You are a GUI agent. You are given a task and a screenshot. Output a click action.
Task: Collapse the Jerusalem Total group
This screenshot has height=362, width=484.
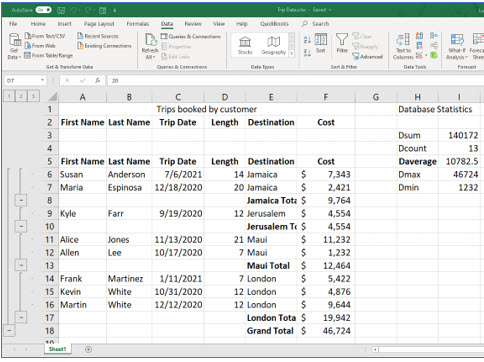[x=21, y=226]
